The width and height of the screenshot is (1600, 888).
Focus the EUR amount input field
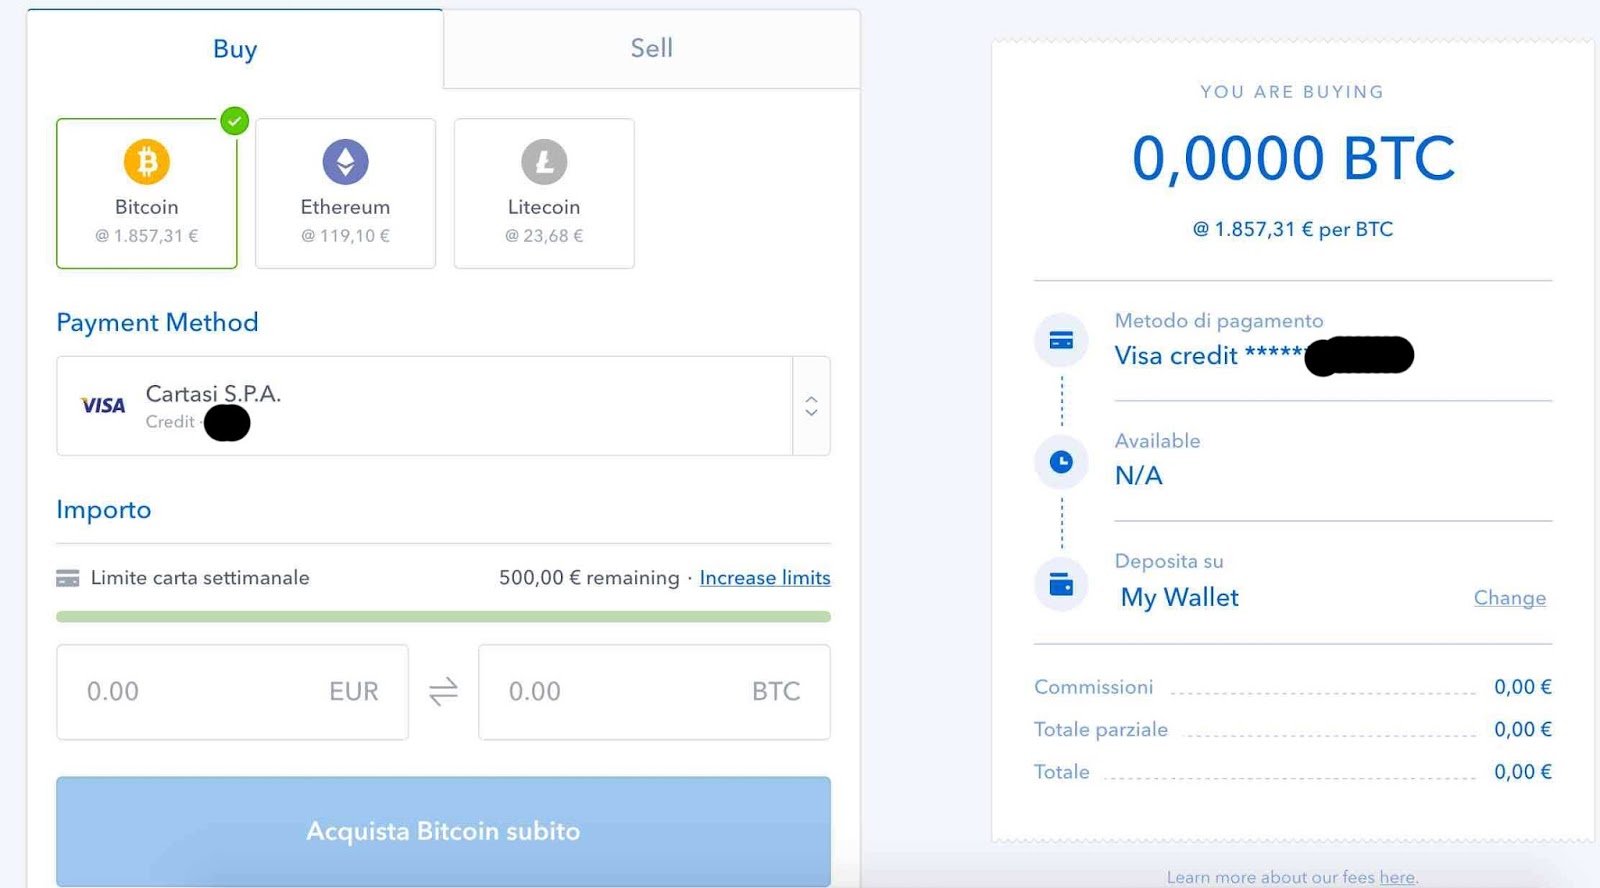click(x=232, y=692)
